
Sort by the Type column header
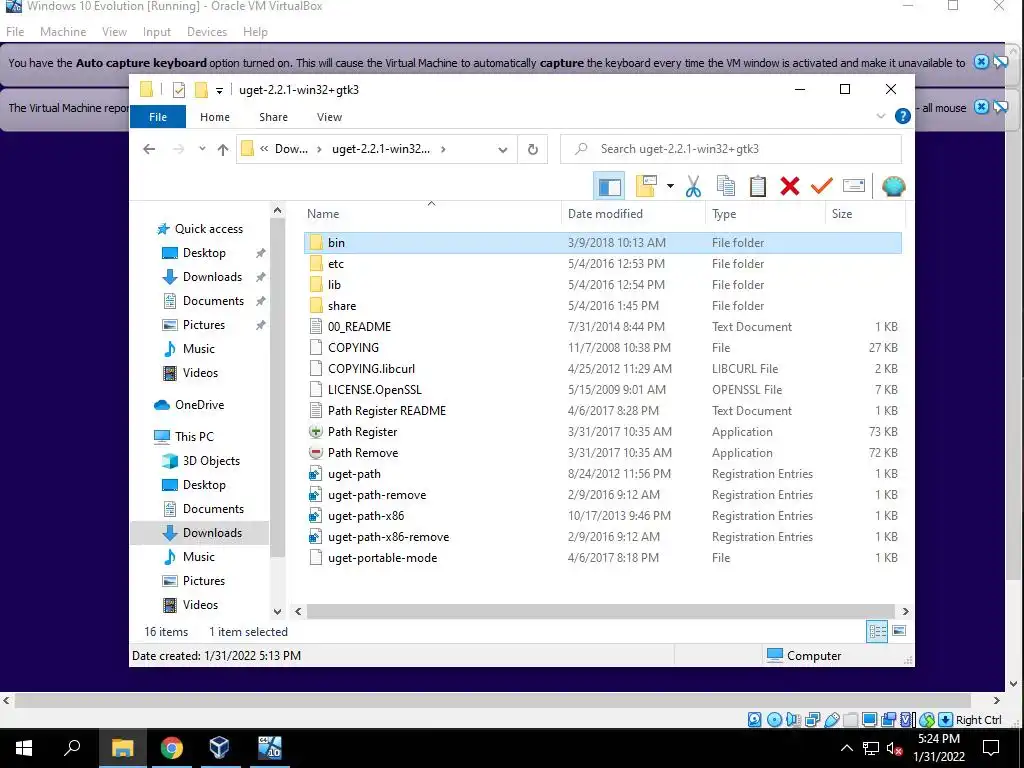[724, 214]
